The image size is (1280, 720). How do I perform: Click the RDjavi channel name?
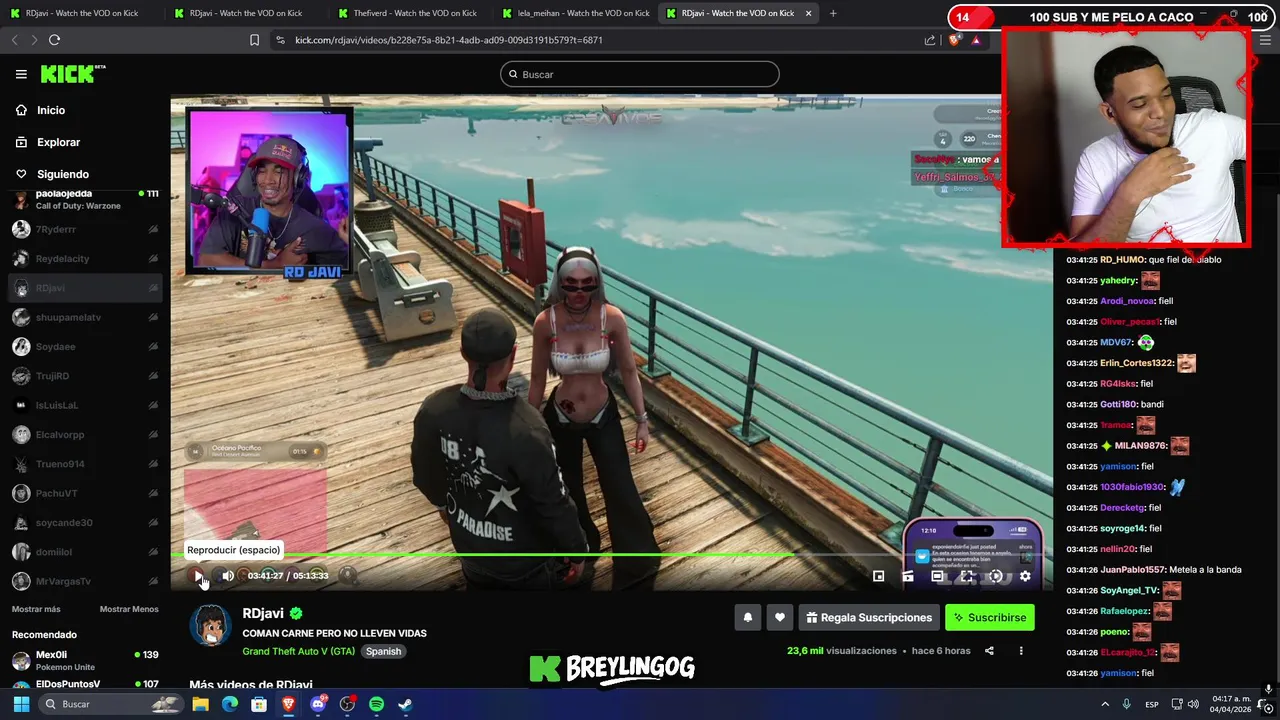point(263,613)
